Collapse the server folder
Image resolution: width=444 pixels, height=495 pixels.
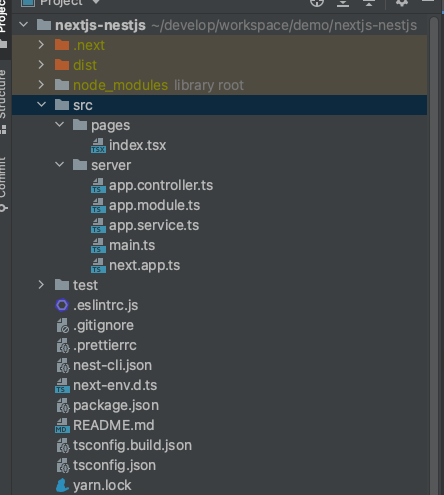point(59,165)
